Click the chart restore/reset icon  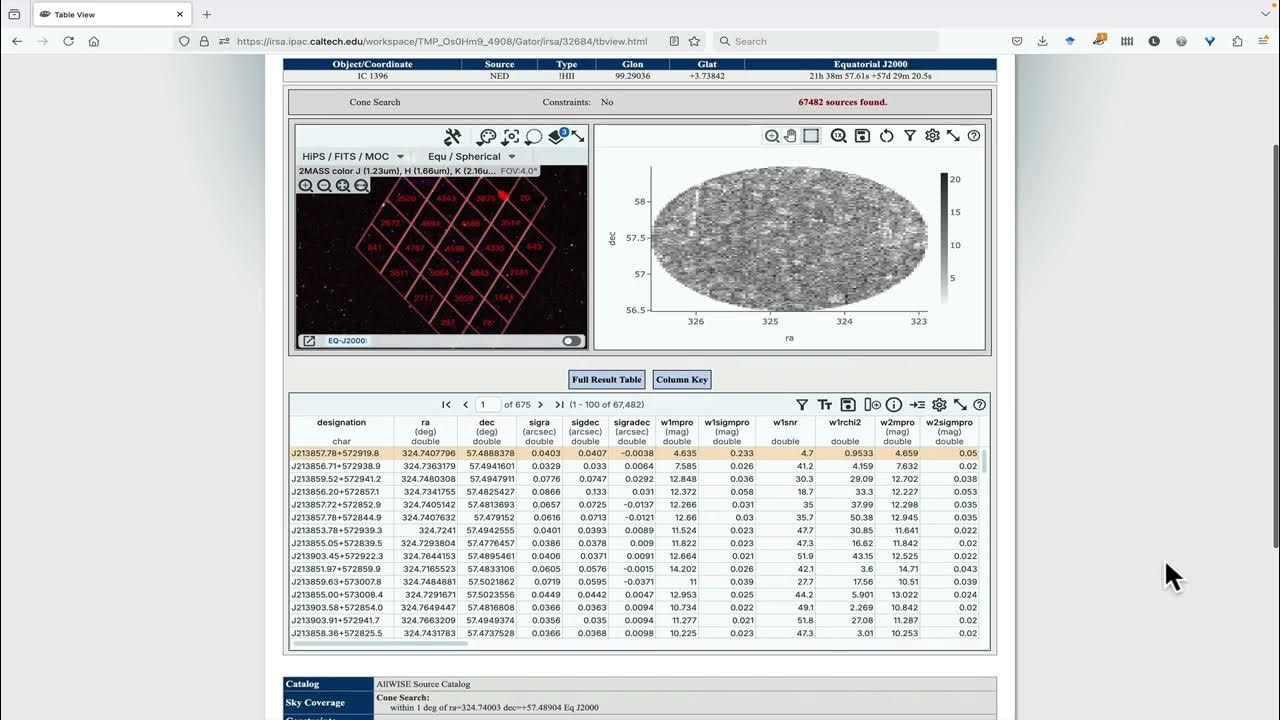[886, 136]
